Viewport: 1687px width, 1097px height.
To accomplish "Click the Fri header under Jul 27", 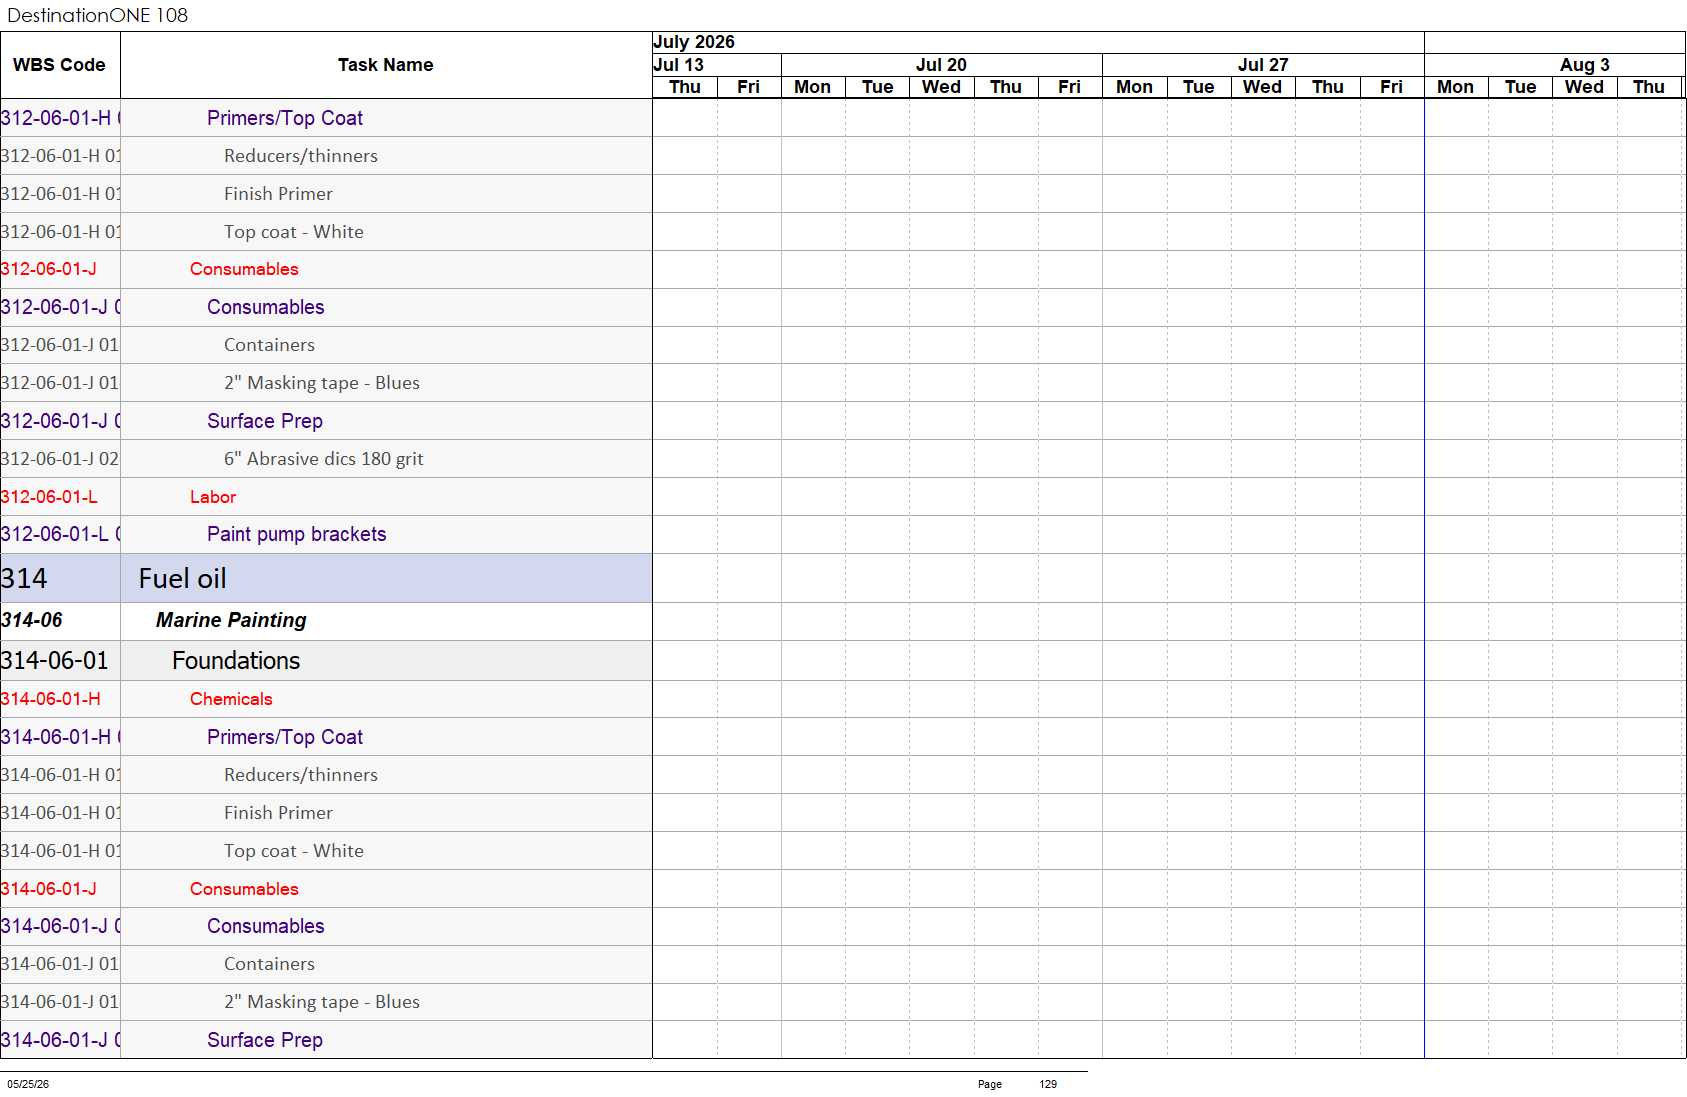I will tap(1392, 87).
